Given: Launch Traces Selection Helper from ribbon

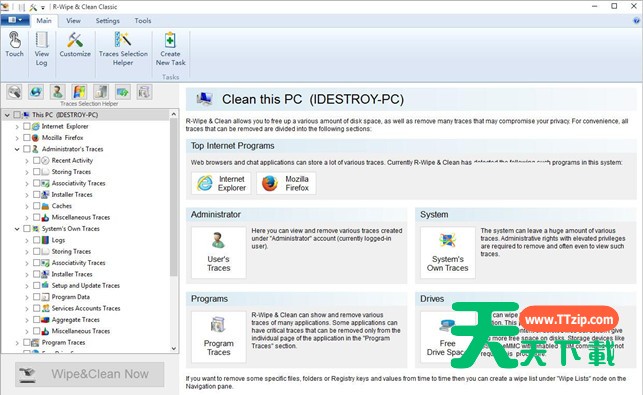Looking at the screenshot, I should [123, 49].
